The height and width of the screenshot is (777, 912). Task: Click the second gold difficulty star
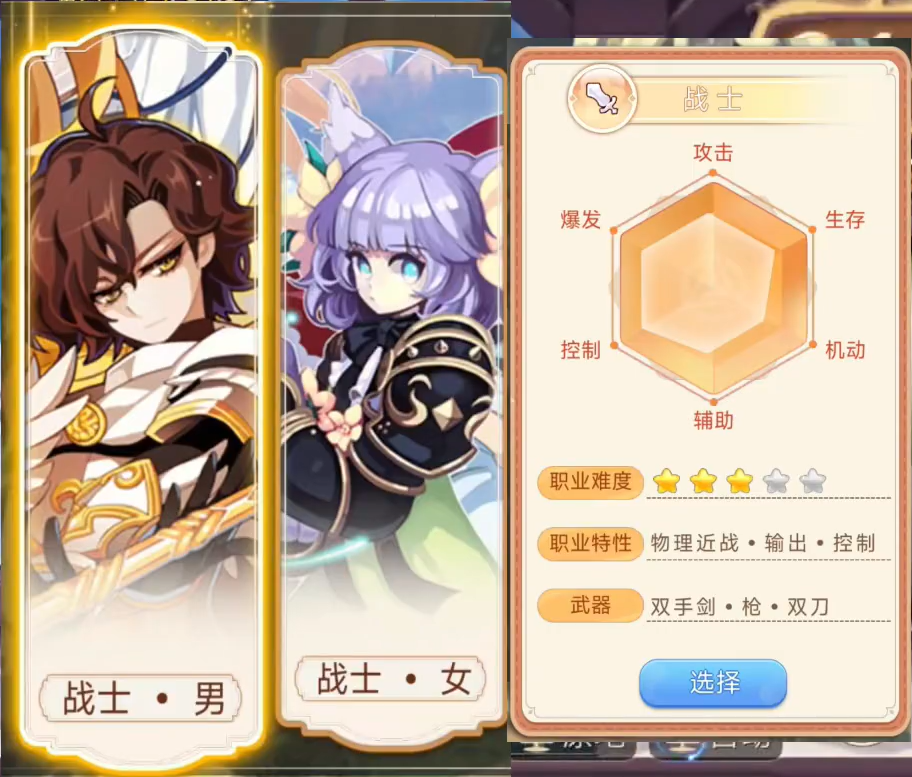pyautogui.click(x=703, y=481)
